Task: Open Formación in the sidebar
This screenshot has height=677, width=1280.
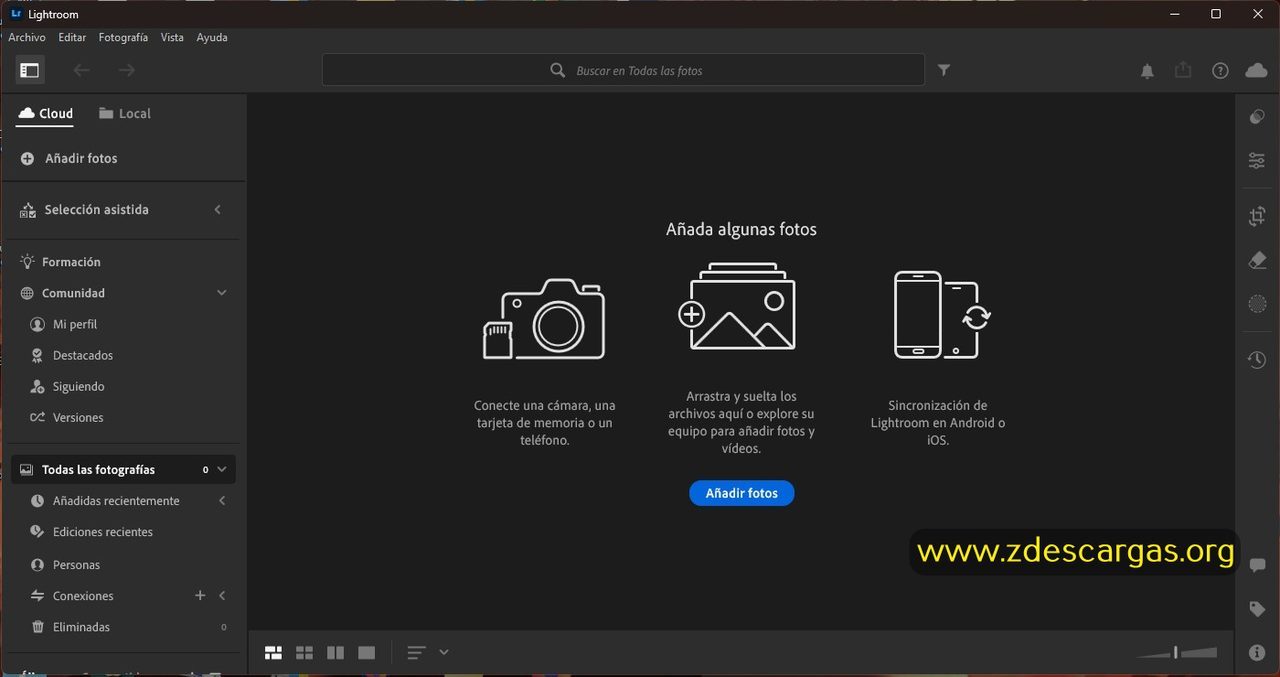Action: pyautogui.click(x=61, y=262)
